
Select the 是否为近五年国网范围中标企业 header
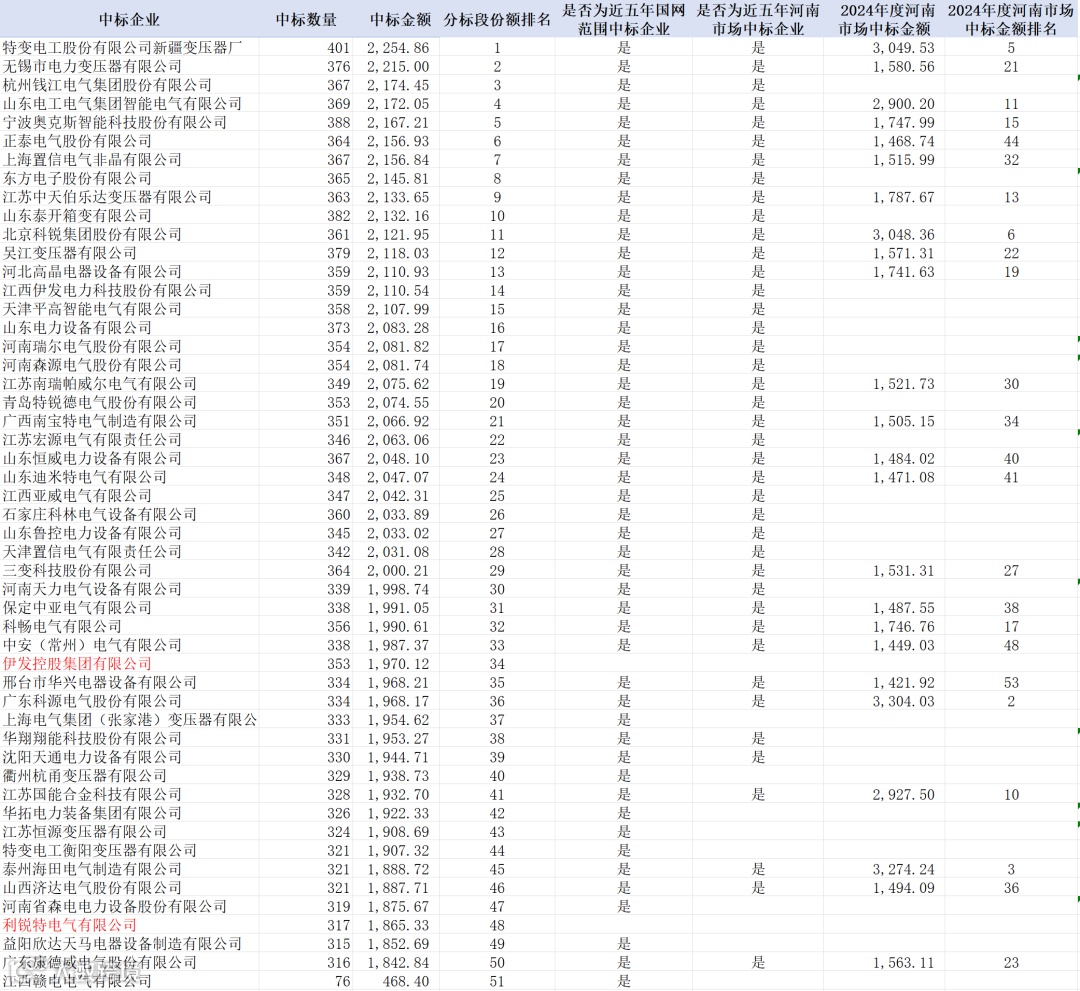click(x=623, y=19)
